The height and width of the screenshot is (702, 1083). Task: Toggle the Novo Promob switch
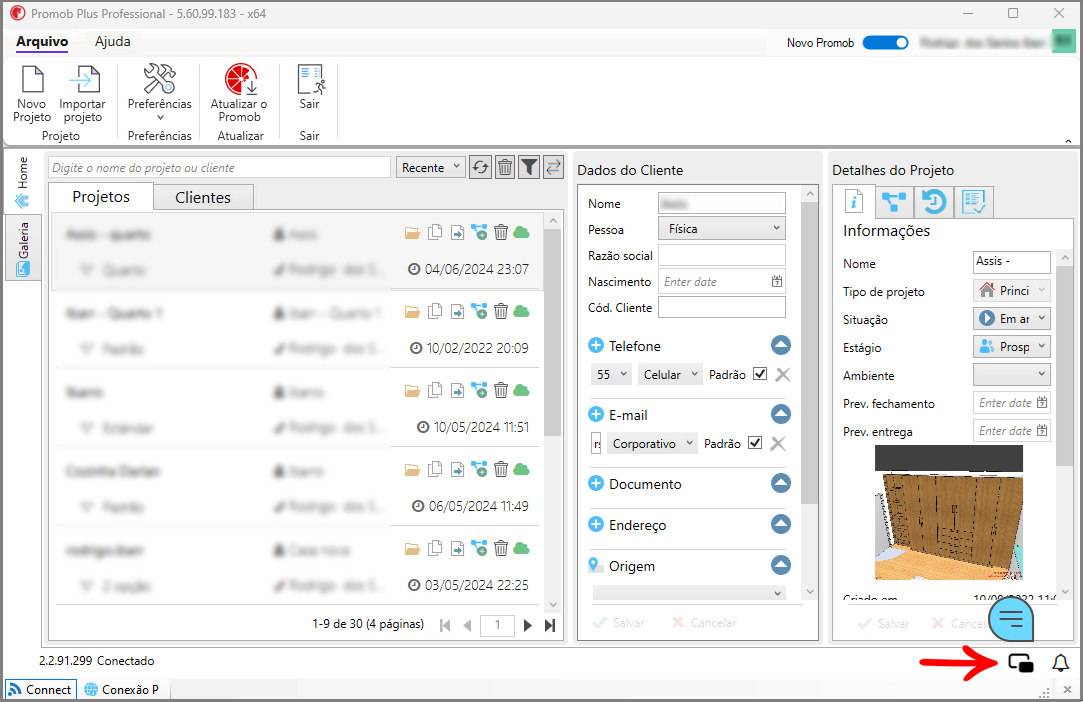pyautogui.click(x=885, y=43)
